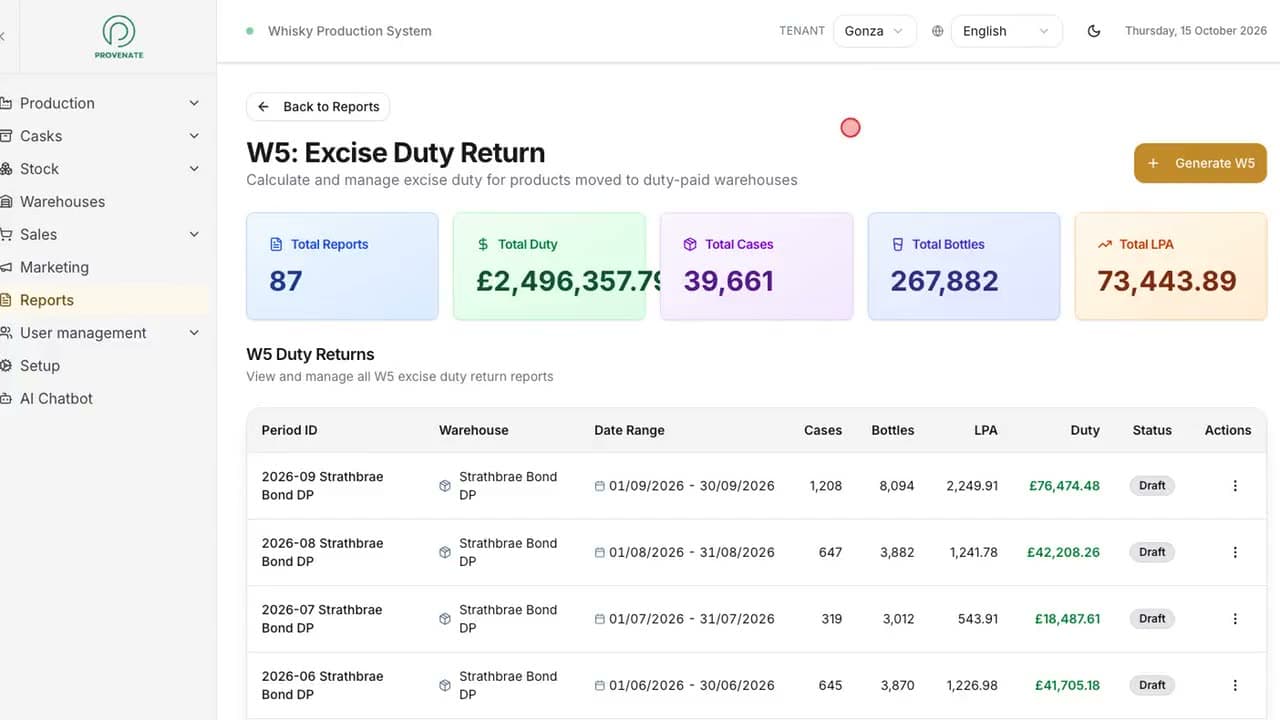Select Reports in the sidebar

point(104,300)
